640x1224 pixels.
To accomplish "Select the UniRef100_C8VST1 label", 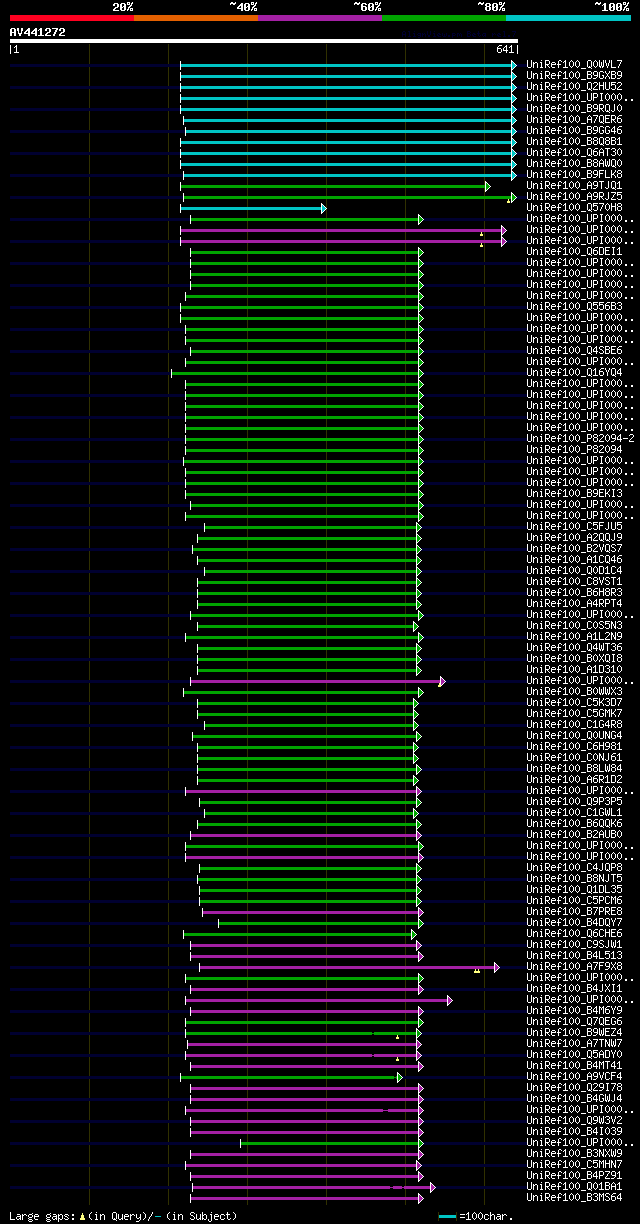I will click(x=574, y=581).
